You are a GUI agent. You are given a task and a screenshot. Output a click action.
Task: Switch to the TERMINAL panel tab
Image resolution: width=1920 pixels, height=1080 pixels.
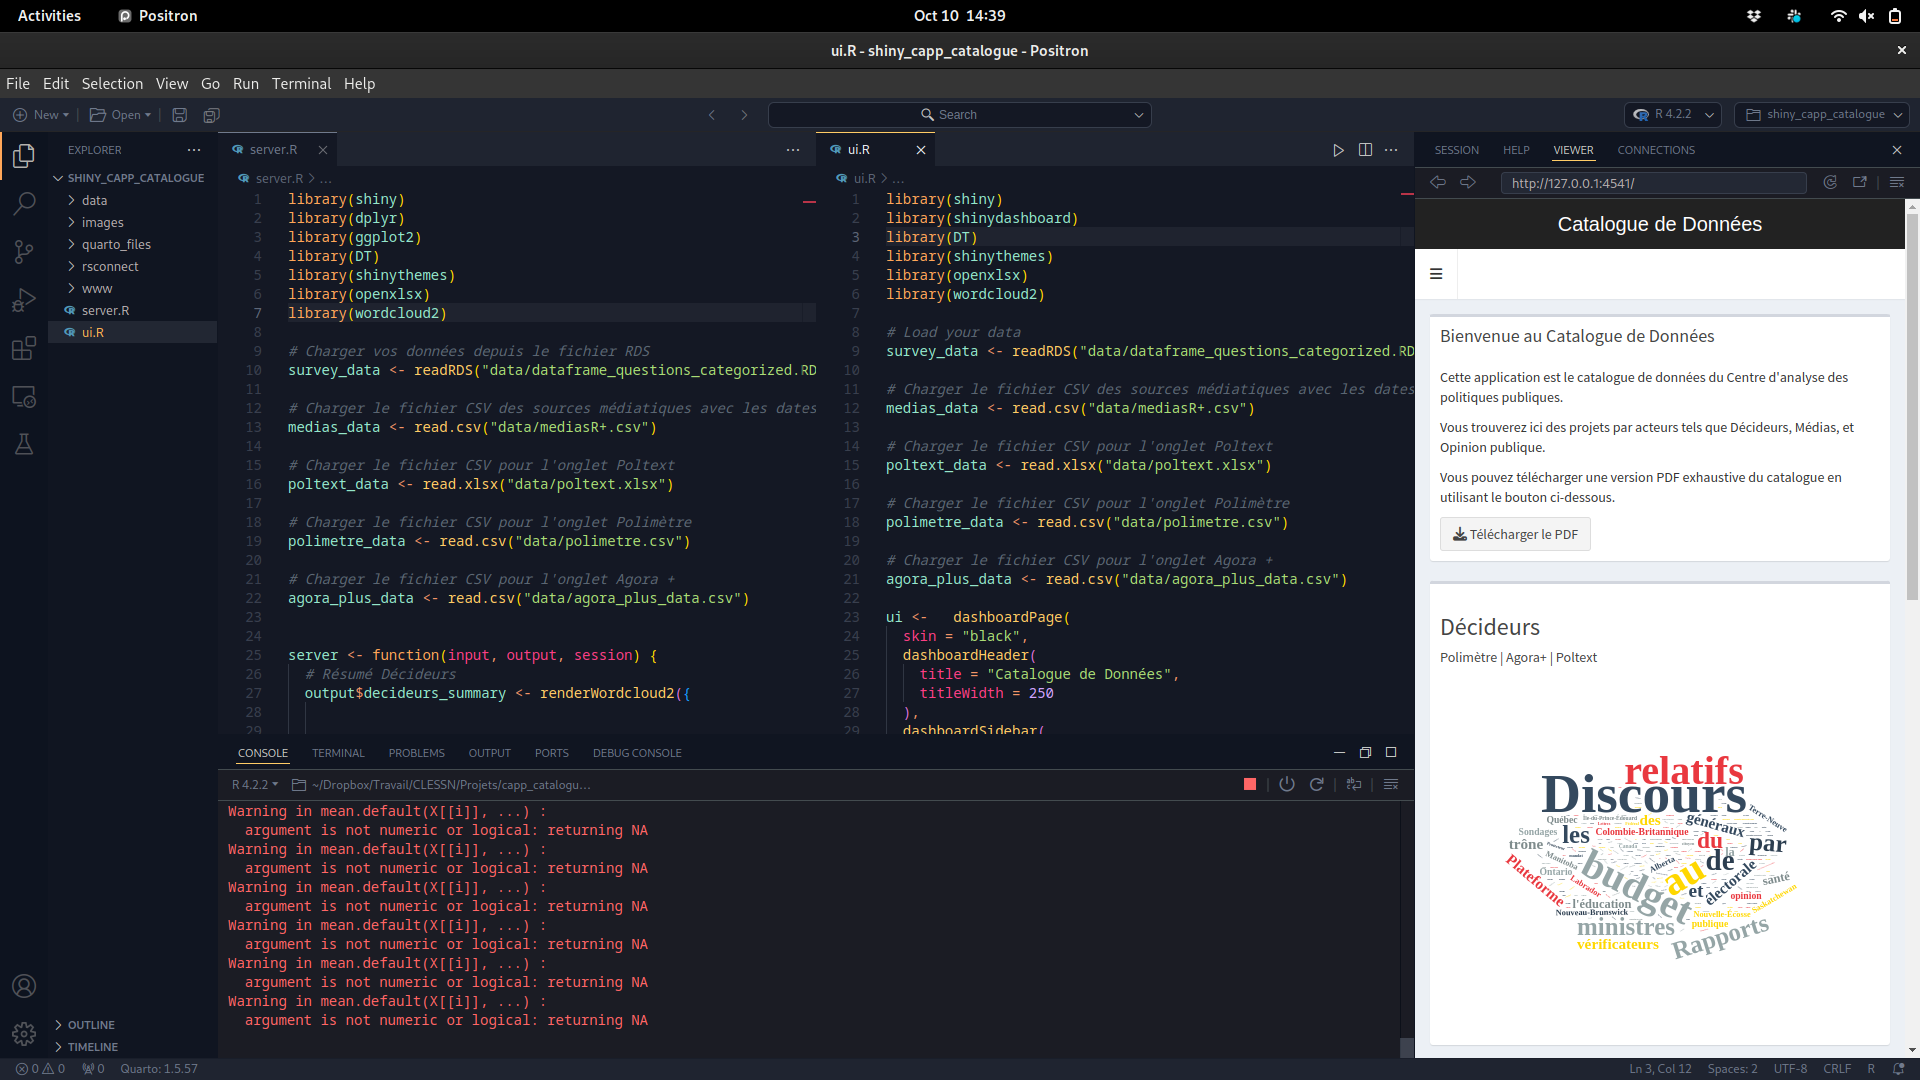(338, 753)
